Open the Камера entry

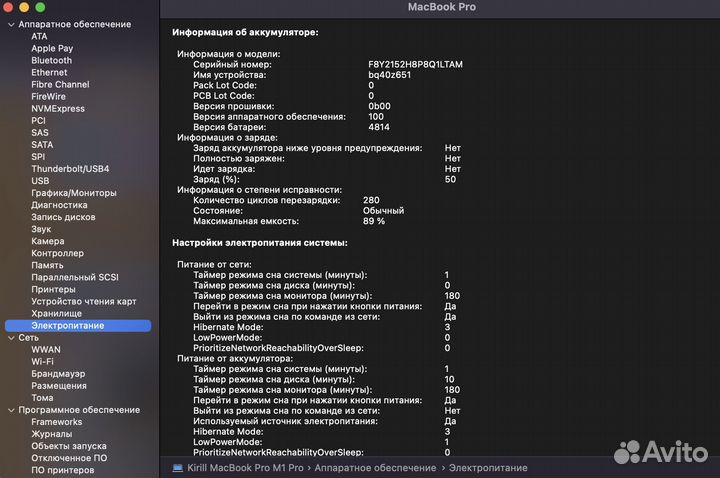tap(48, 241)
